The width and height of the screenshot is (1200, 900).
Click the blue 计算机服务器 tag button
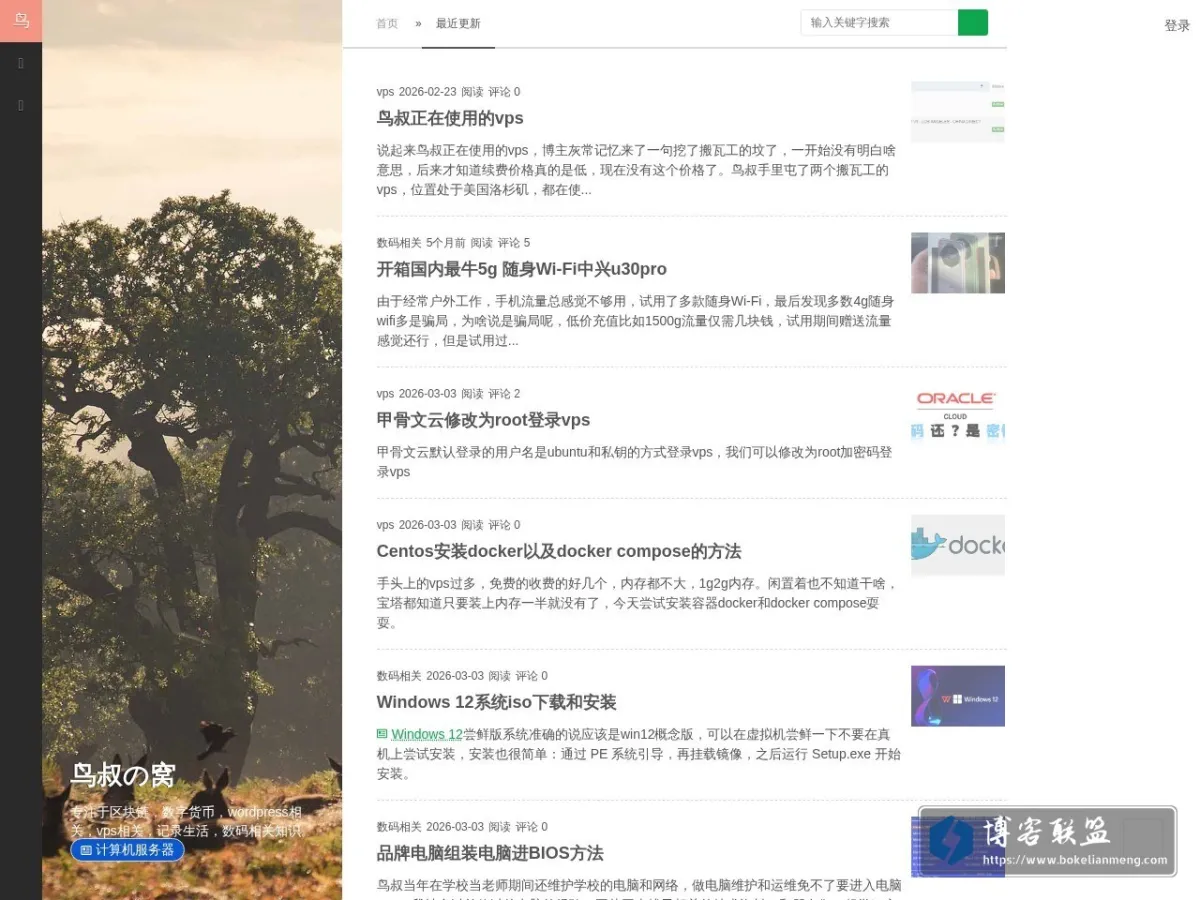127,850
